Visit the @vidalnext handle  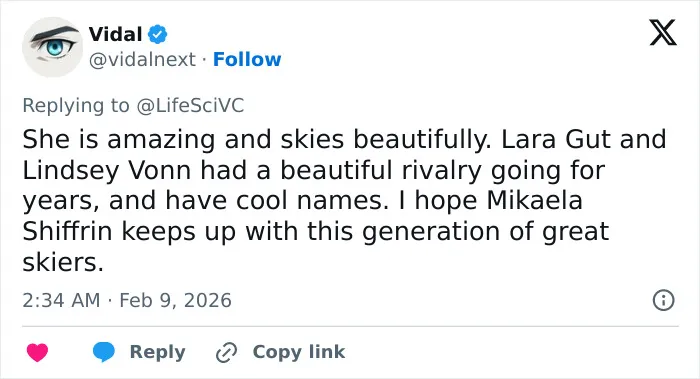142,59
